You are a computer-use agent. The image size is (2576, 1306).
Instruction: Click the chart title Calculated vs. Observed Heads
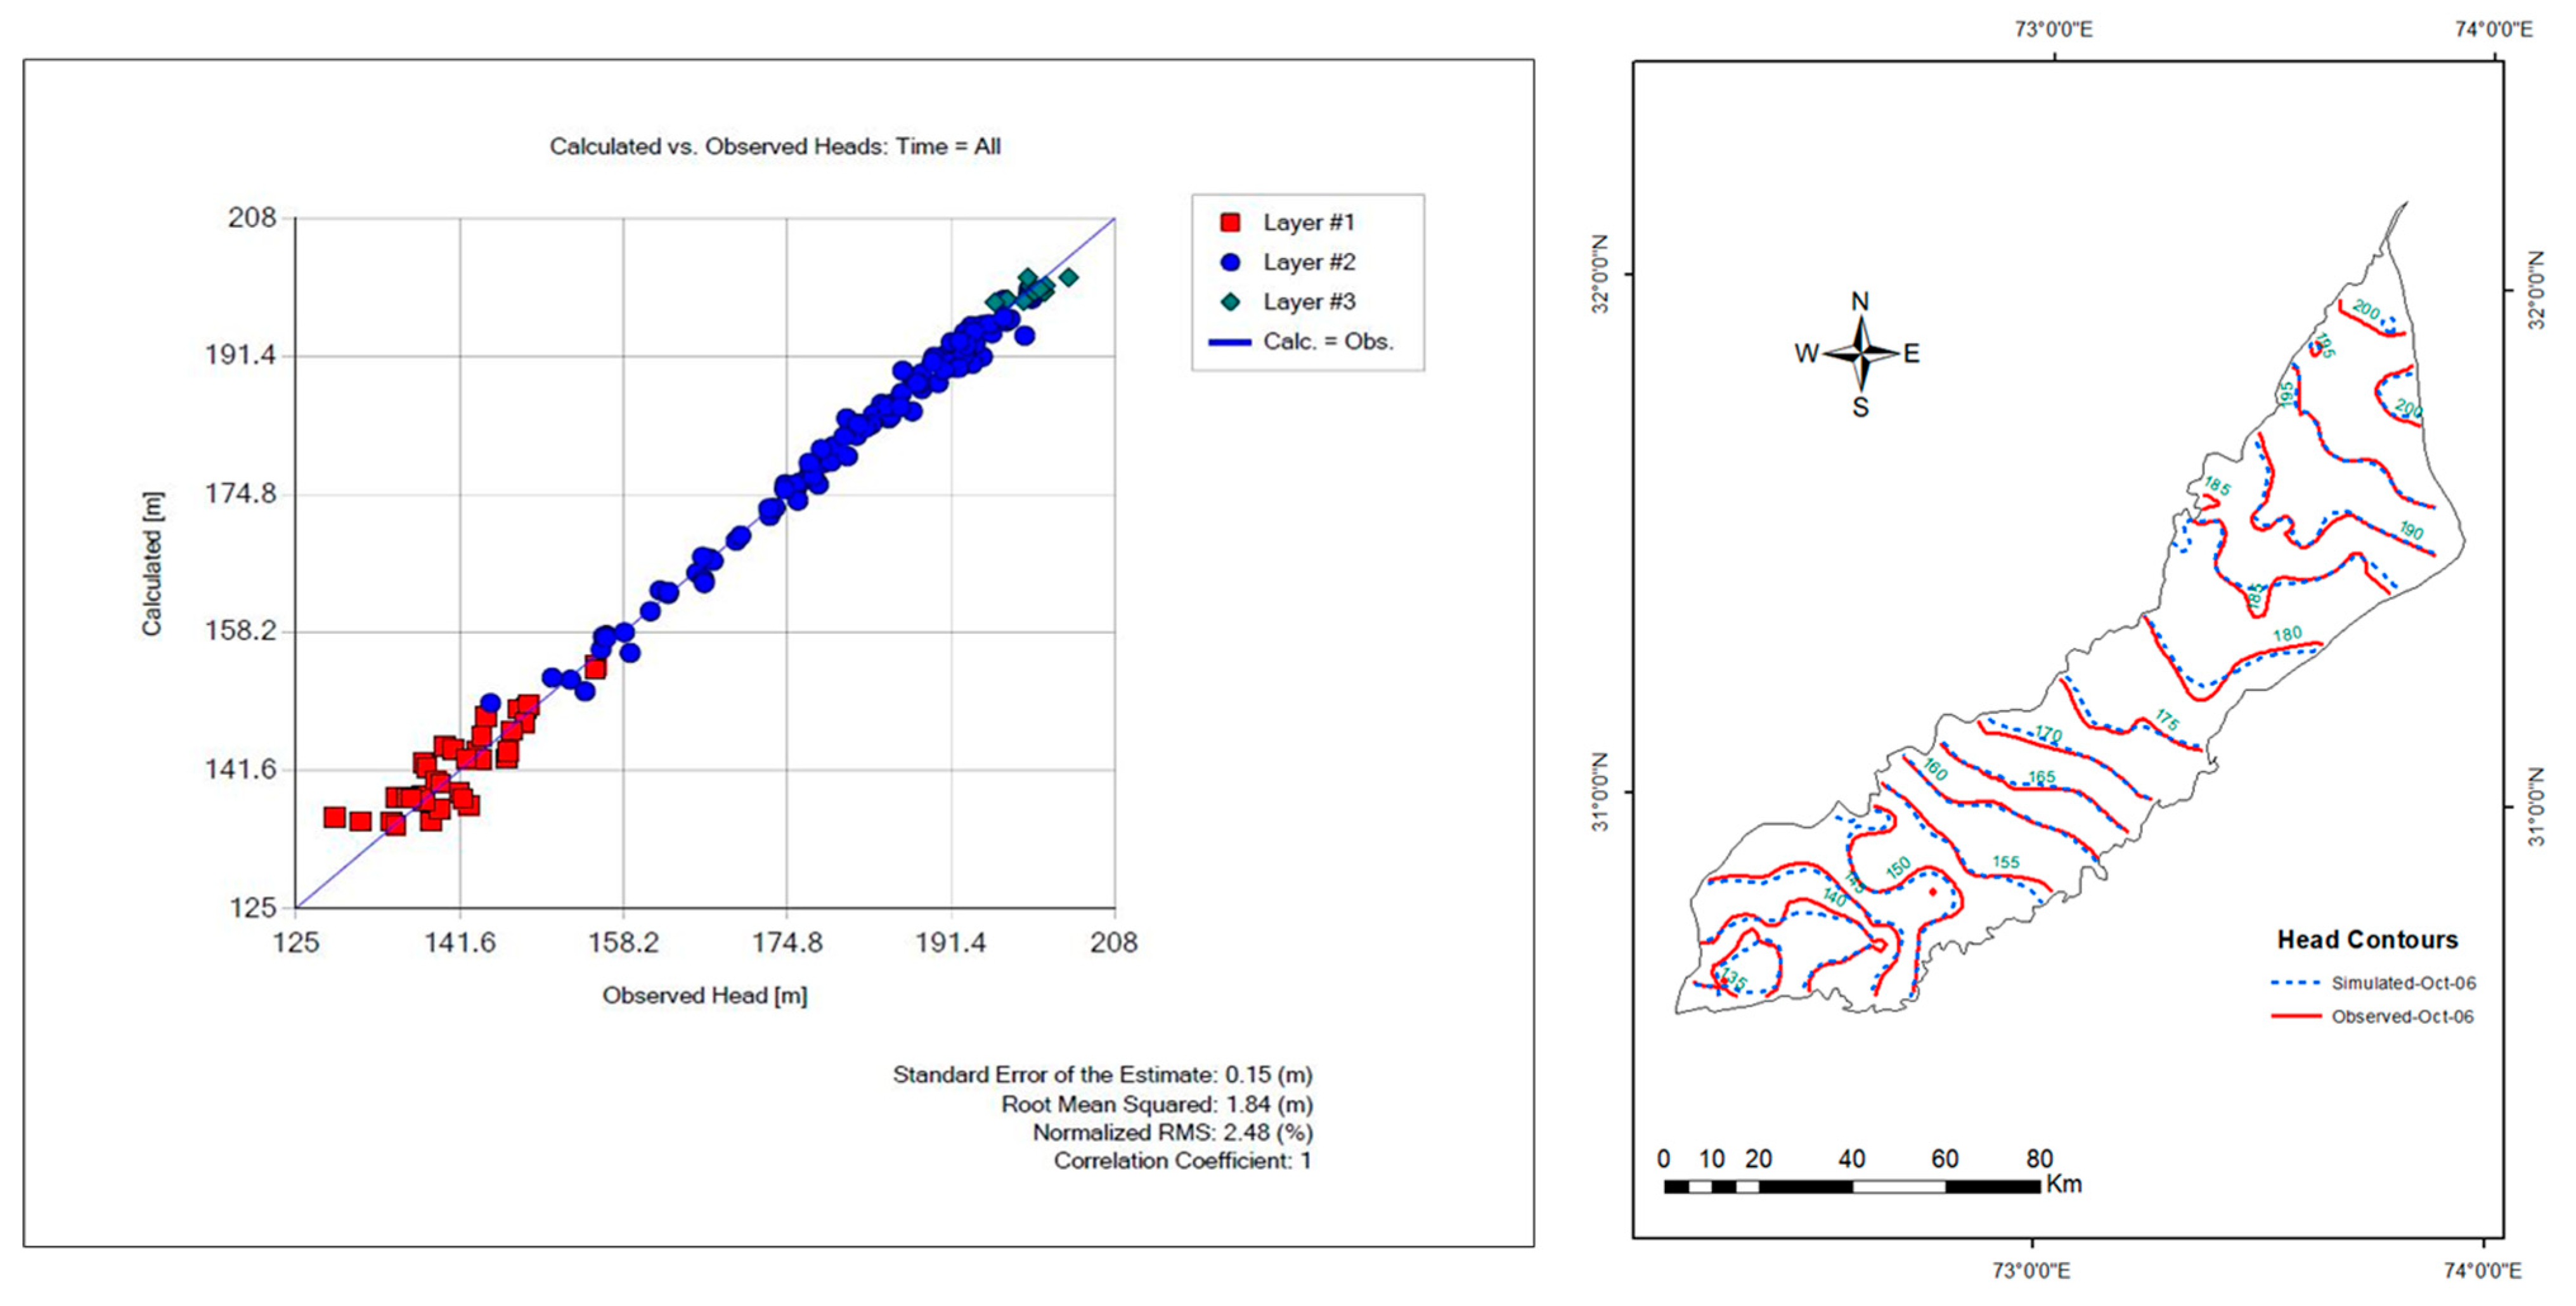[775, 147]
